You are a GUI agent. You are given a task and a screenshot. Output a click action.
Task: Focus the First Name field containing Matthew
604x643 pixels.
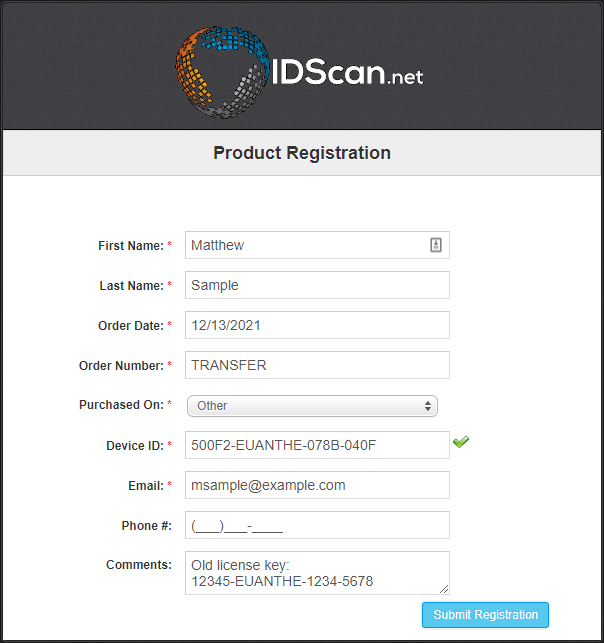(x=317, y=245)
